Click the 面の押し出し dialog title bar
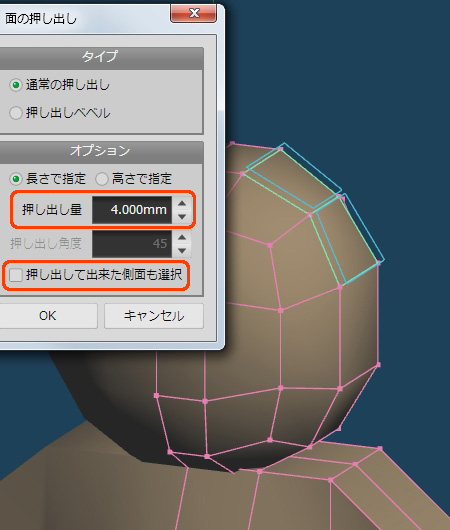This screenshot has height=530, width=450. click(85, 18)
